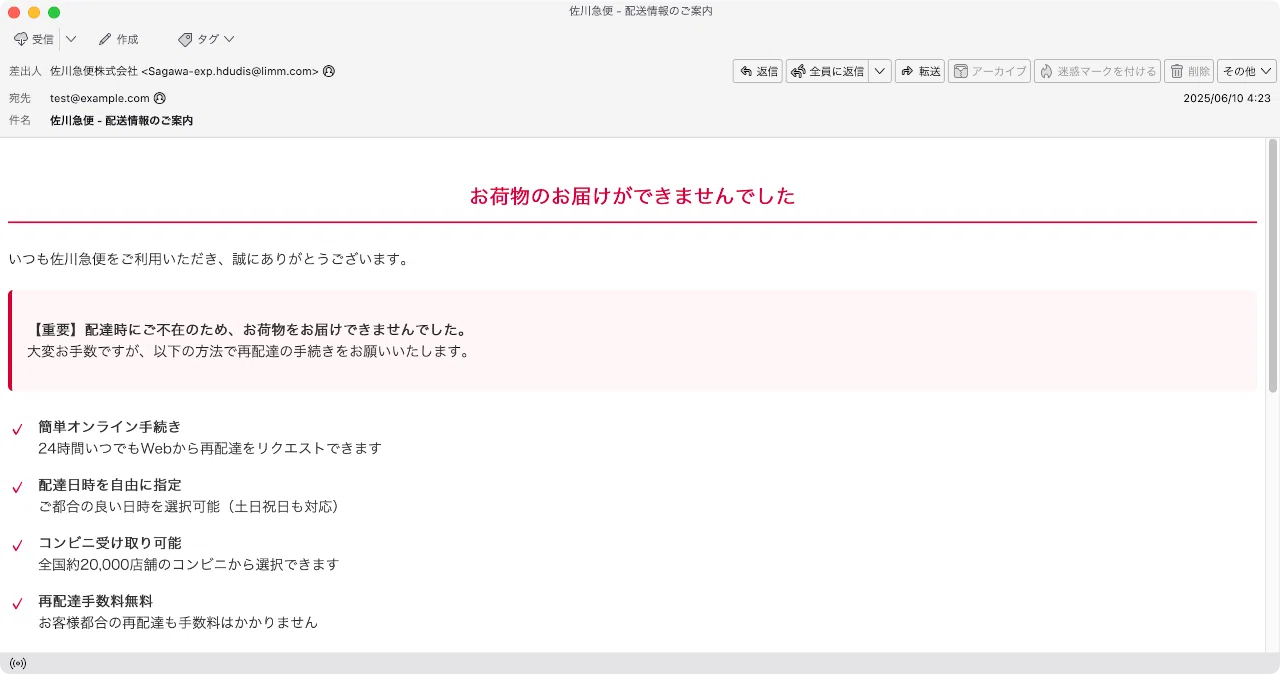Click 作成 to compose a new message
The width and height of the screenshot is (1280, 674).
(x=118, y=39)
